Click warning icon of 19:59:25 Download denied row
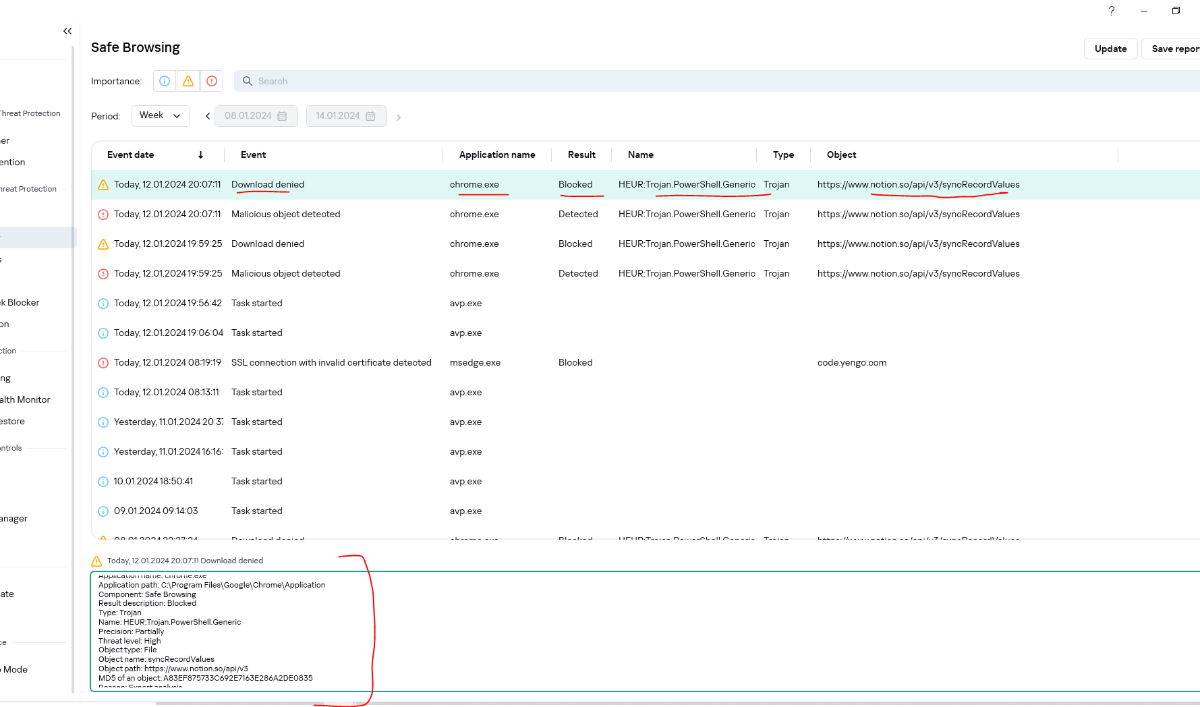Screen dimensions: 1200x707 coord(103,244)
